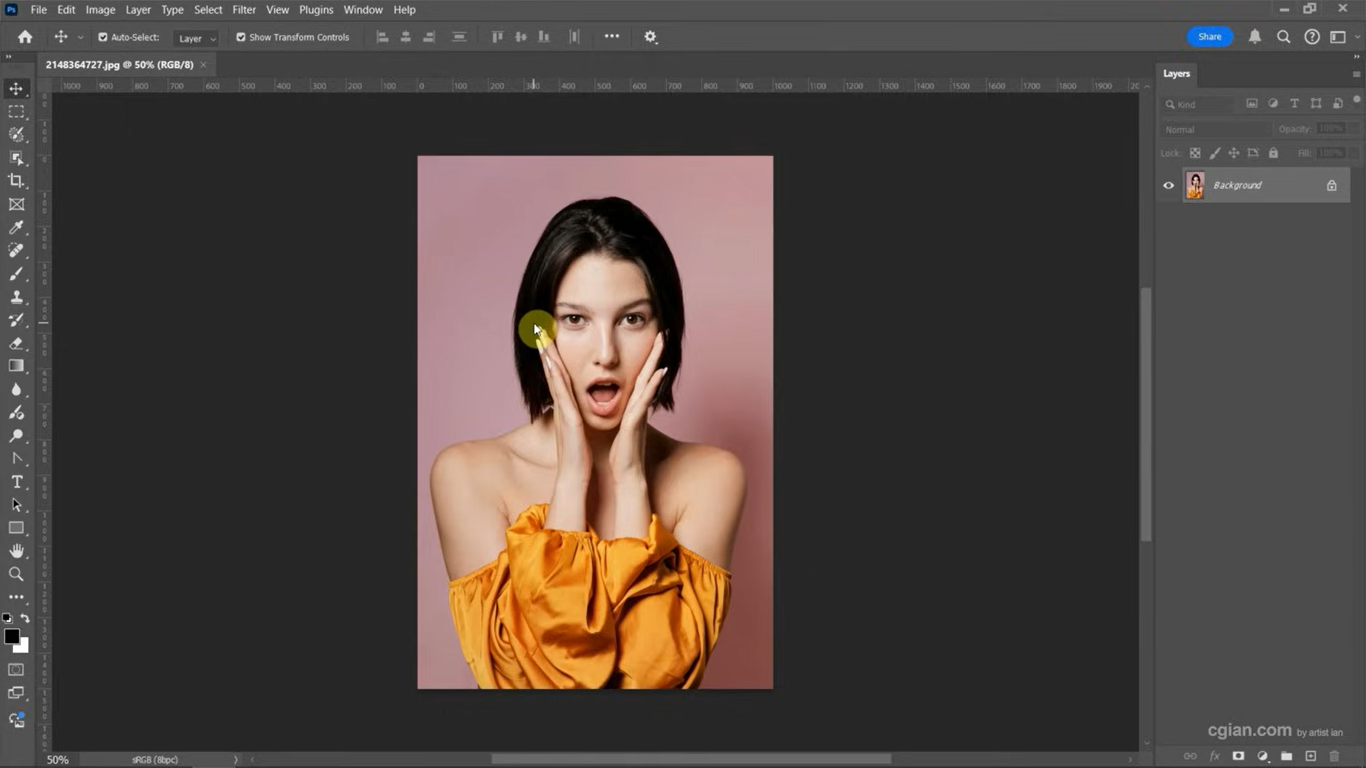Activate the Crop tool
This screenshot has height=768, width=1366.
[16, 181]
